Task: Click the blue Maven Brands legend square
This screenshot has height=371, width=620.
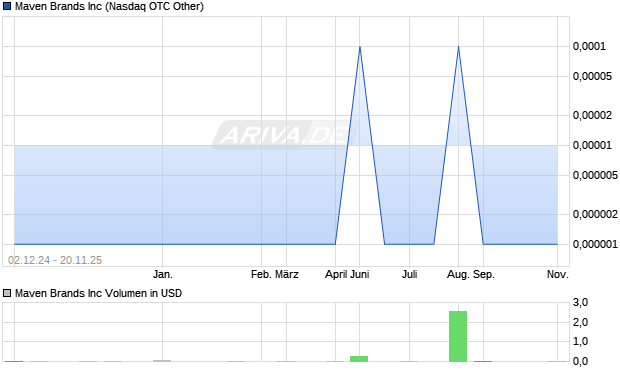Action: pos(7,6)
